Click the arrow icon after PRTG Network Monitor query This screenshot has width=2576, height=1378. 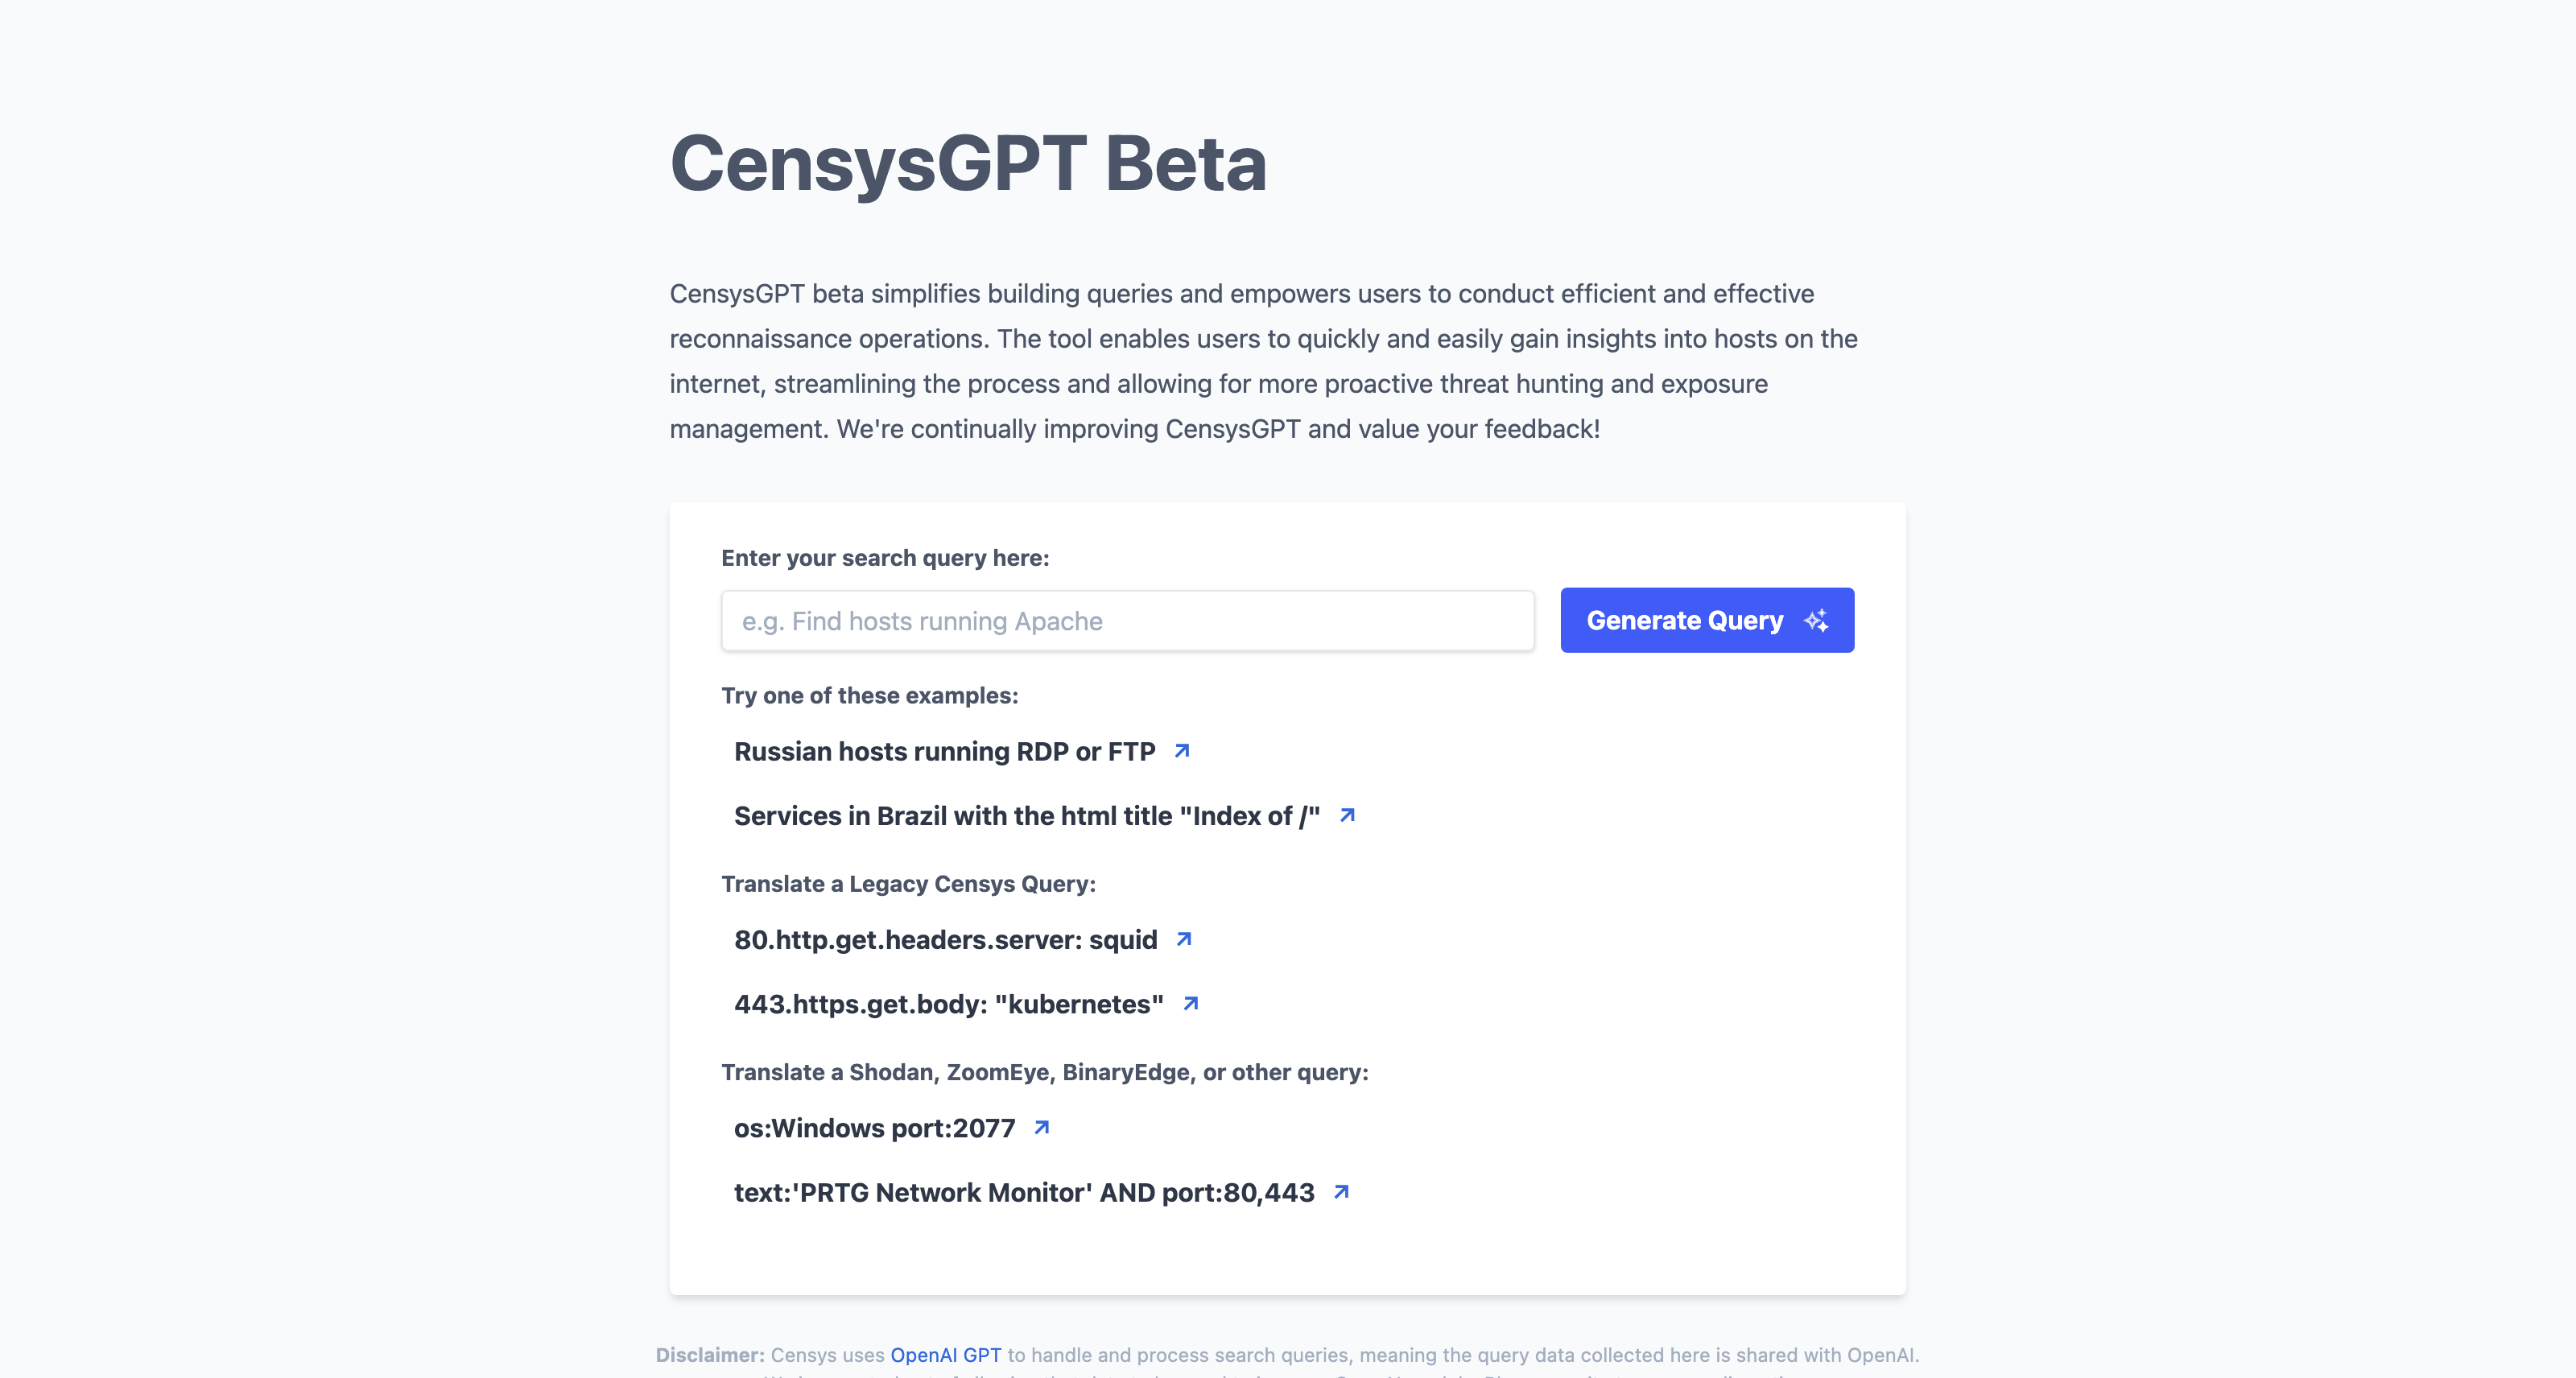click(1341, 1192)
